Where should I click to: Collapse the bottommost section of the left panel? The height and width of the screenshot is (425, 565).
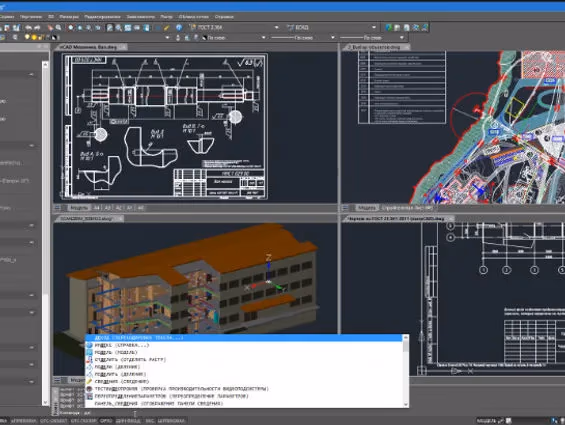tap(31, 381)
